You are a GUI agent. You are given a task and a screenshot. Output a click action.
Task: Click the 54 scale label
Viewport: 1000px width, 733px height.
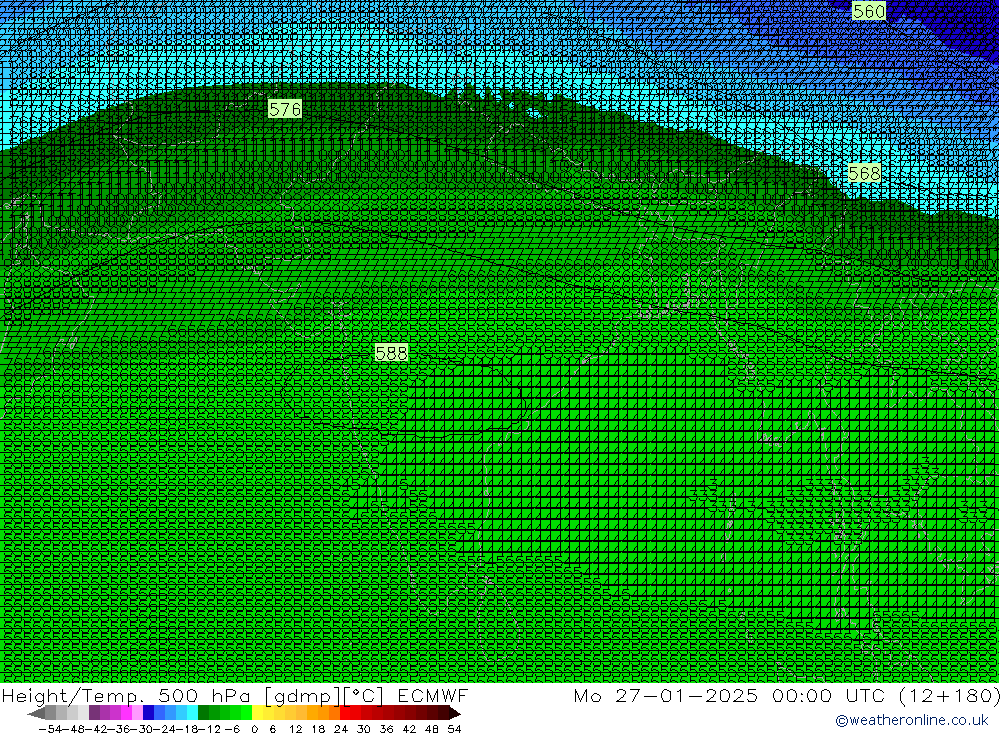coord(454,729)
